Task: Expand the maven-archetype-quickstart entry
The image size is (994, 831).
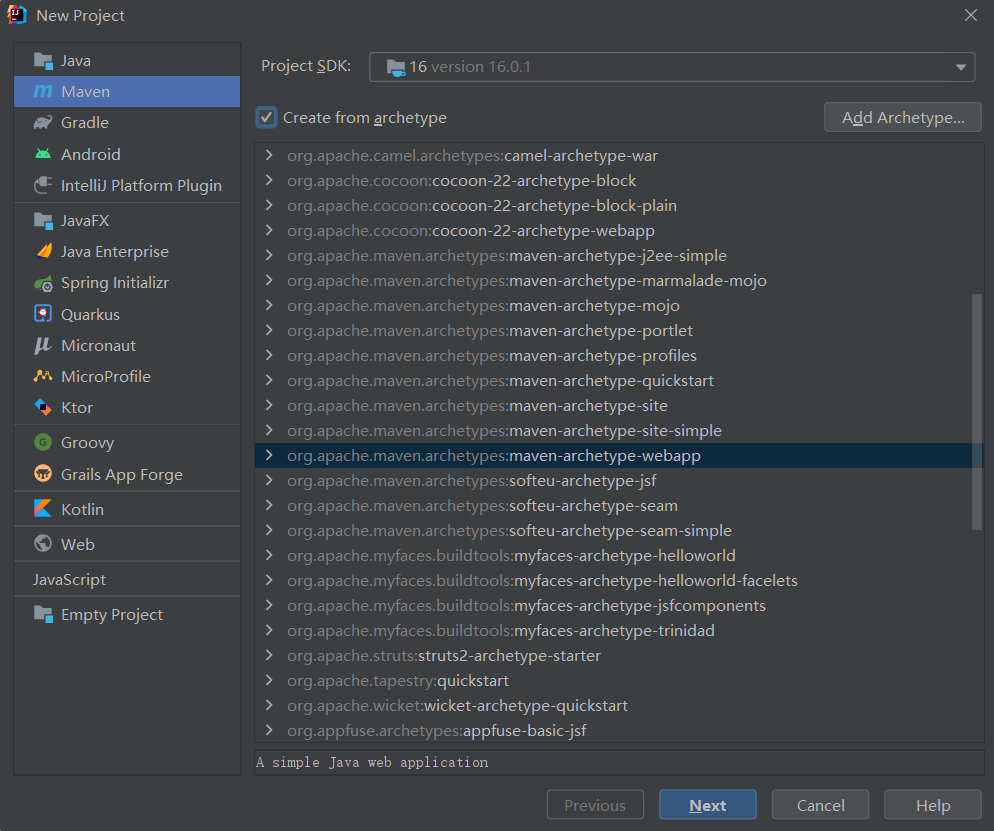Action: point(268,381)
